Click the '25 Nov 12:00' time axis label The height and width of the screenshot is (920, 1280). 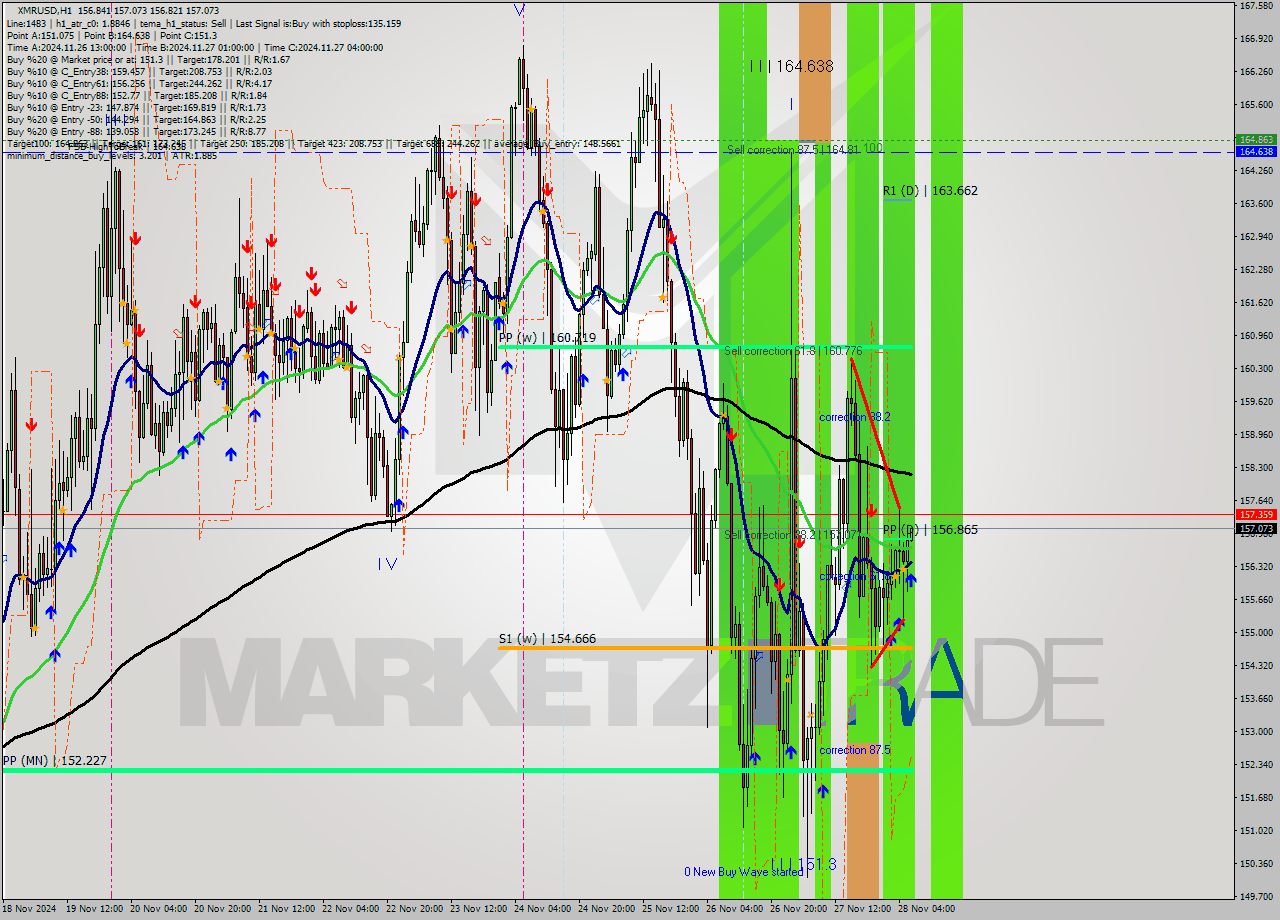[x=670, y=909]
